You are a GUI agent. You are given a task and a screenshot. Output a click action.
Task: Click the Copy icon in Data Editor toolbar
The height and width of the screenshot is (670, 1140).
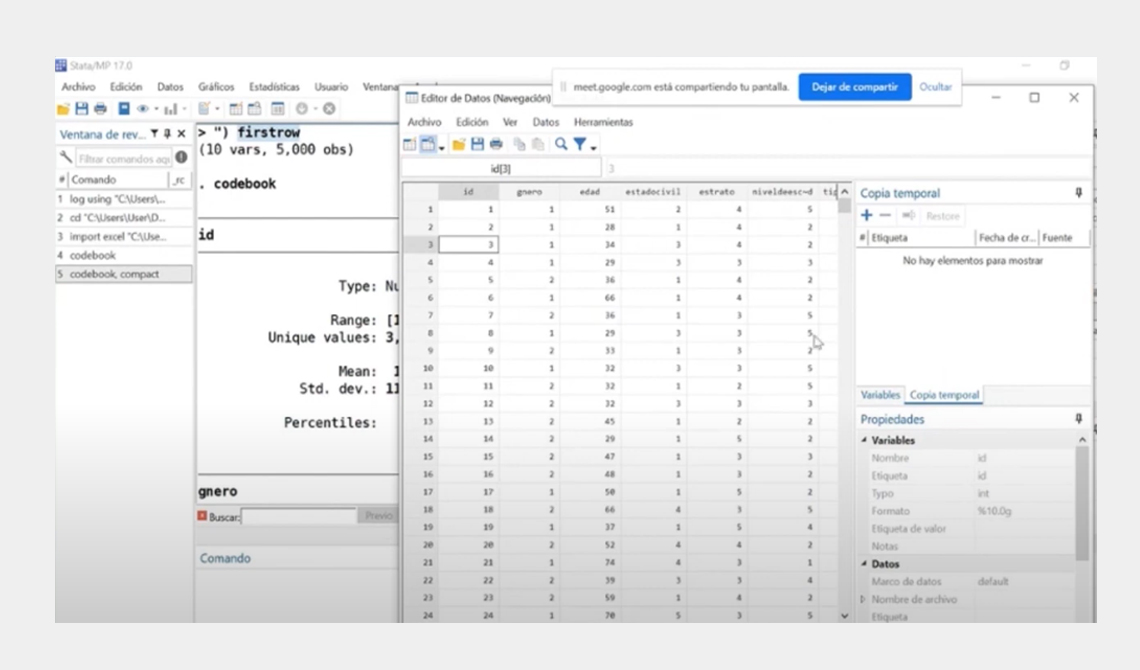519,145
